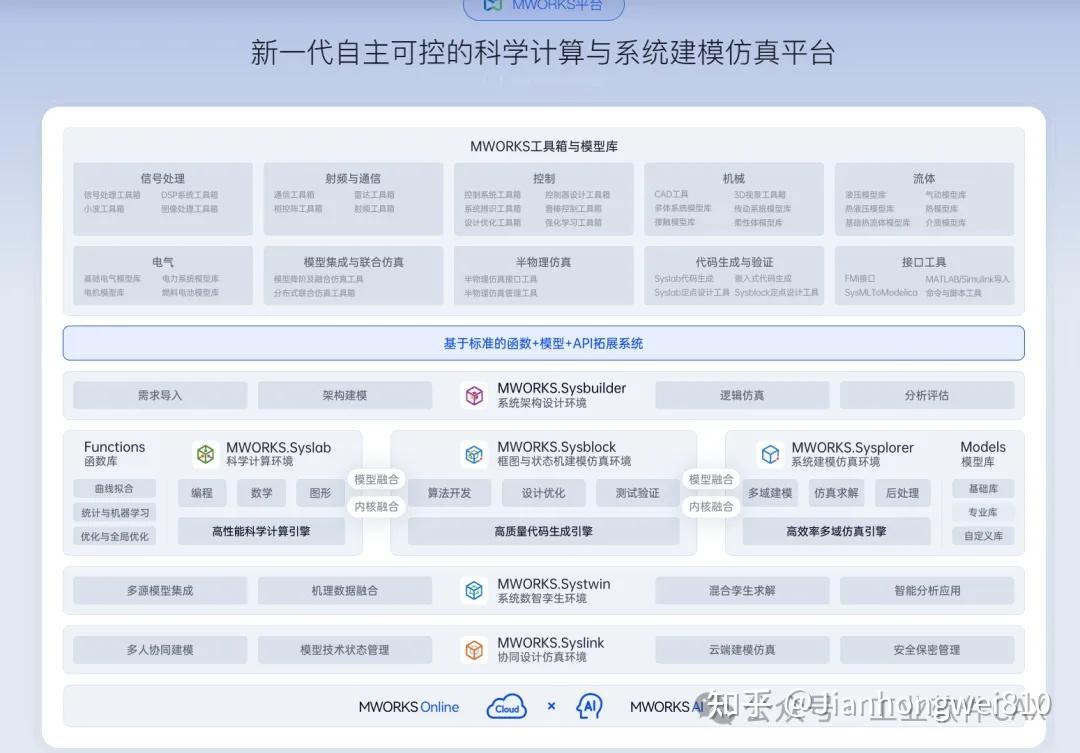
Task: Click the 仿真求解 box
Action: [836, 493]
